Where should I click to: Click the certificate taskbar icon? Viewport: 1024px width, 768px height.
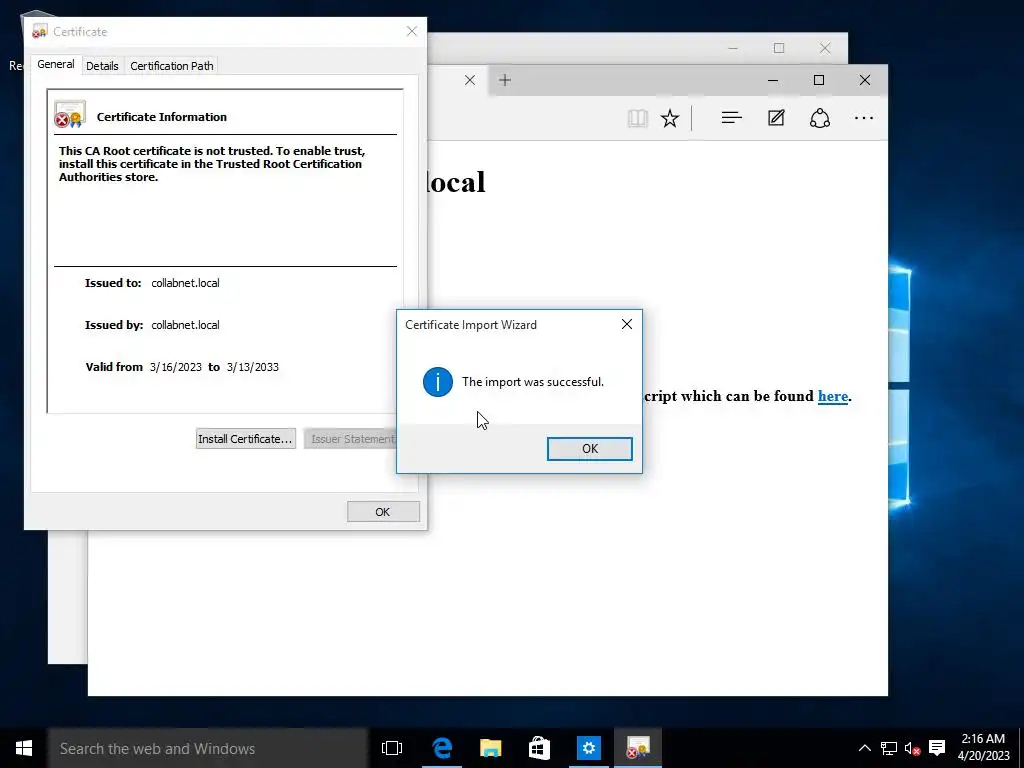637,748
